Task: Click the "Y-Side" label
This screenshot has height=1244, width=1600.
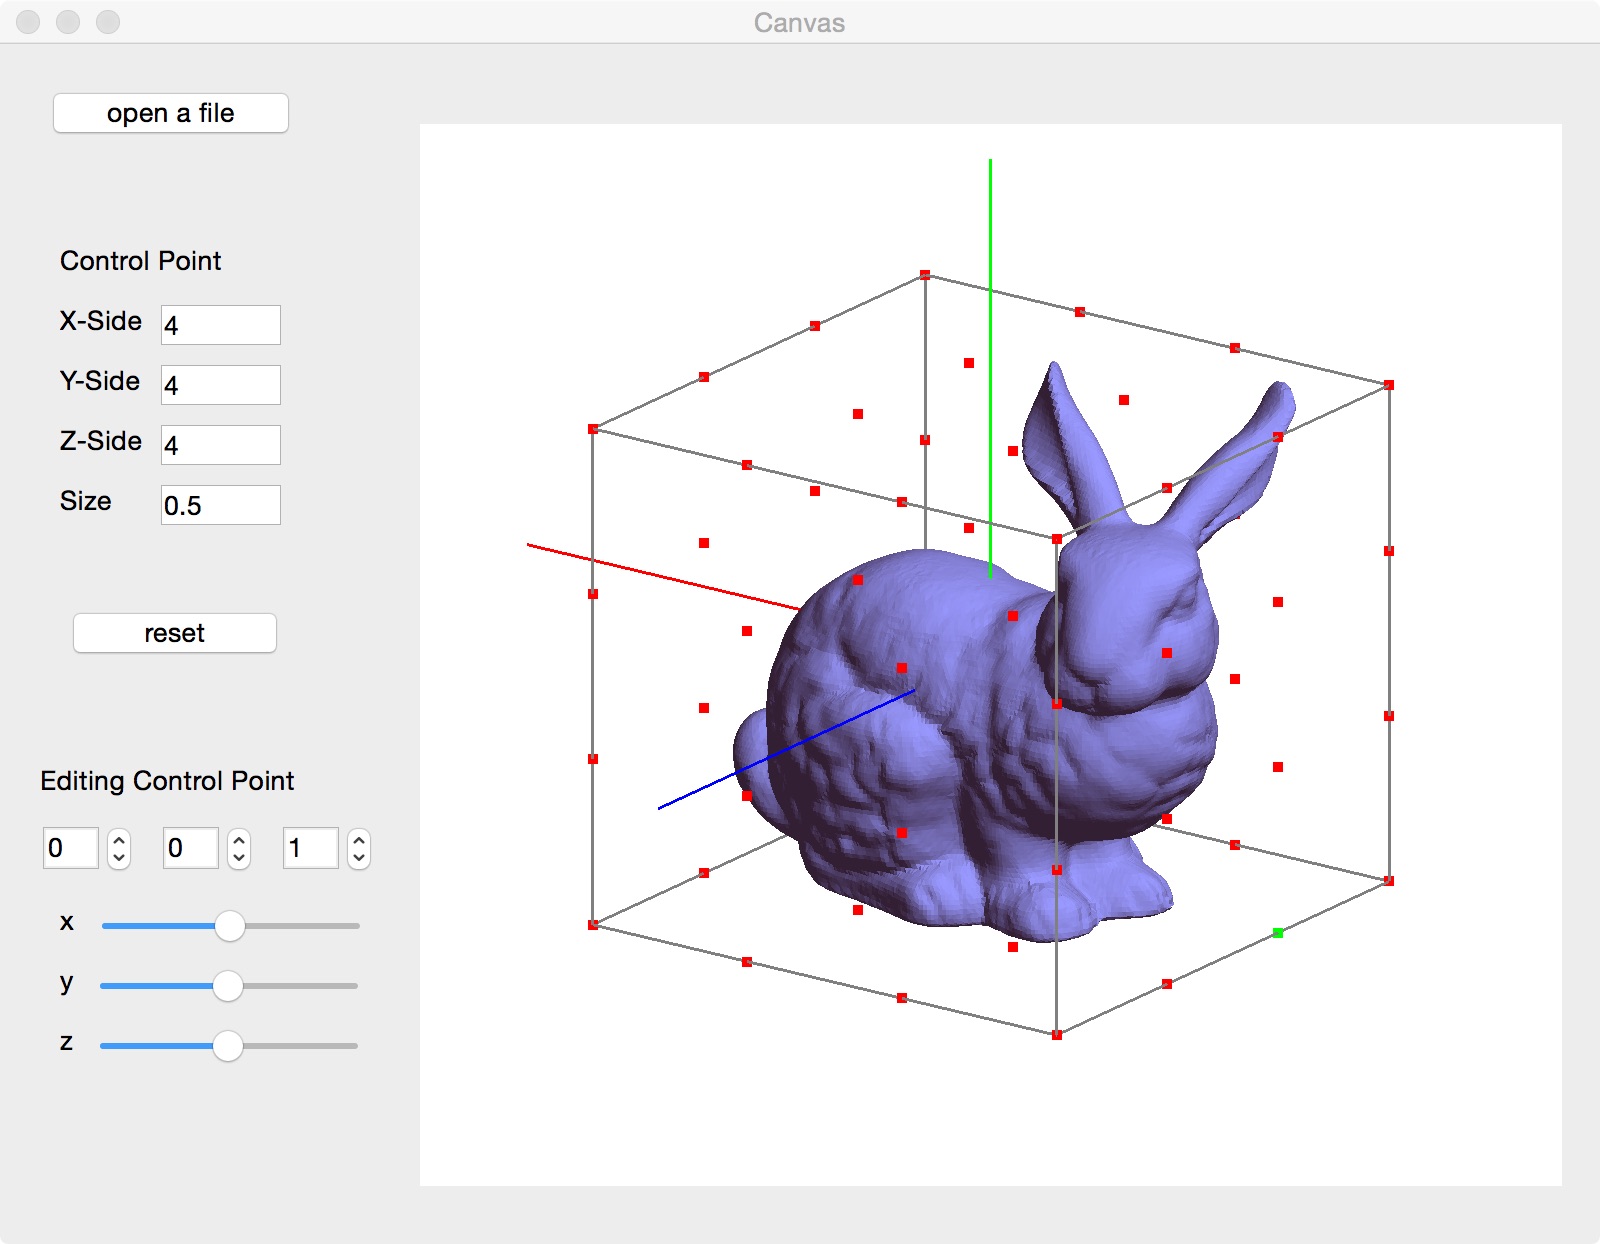Action: click(100, 381)
